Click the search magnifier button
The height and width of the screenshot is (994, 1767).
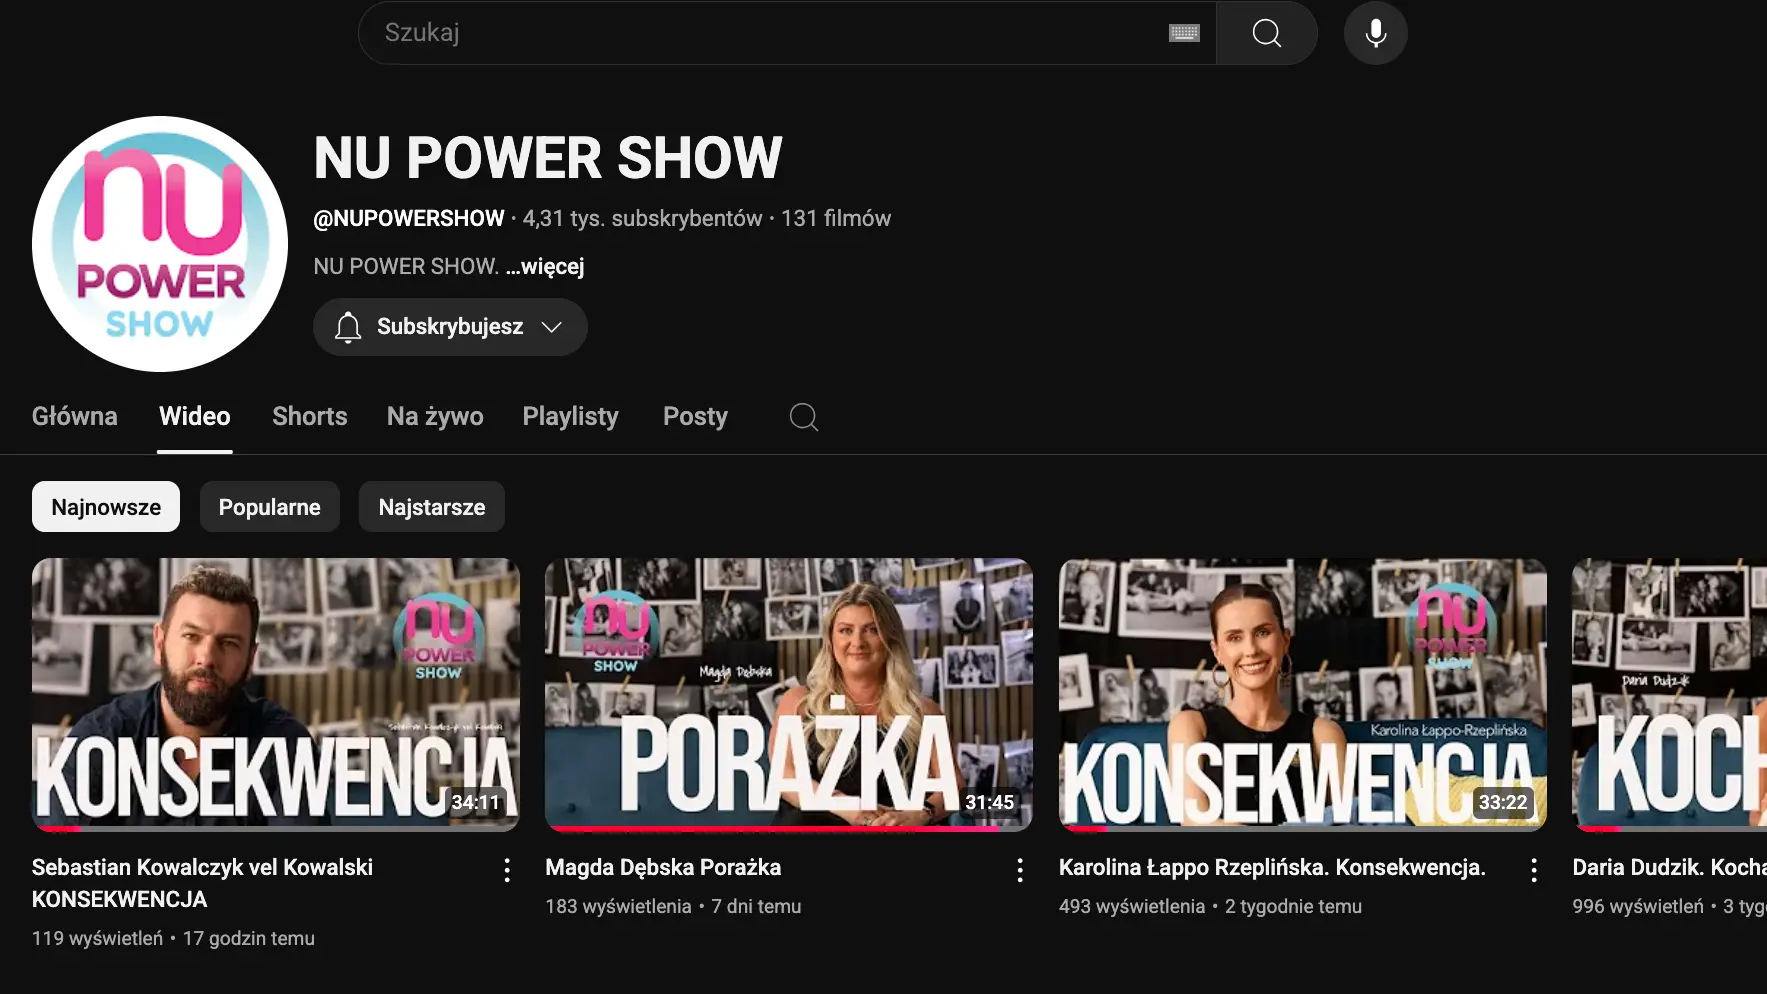(1266, 33)
